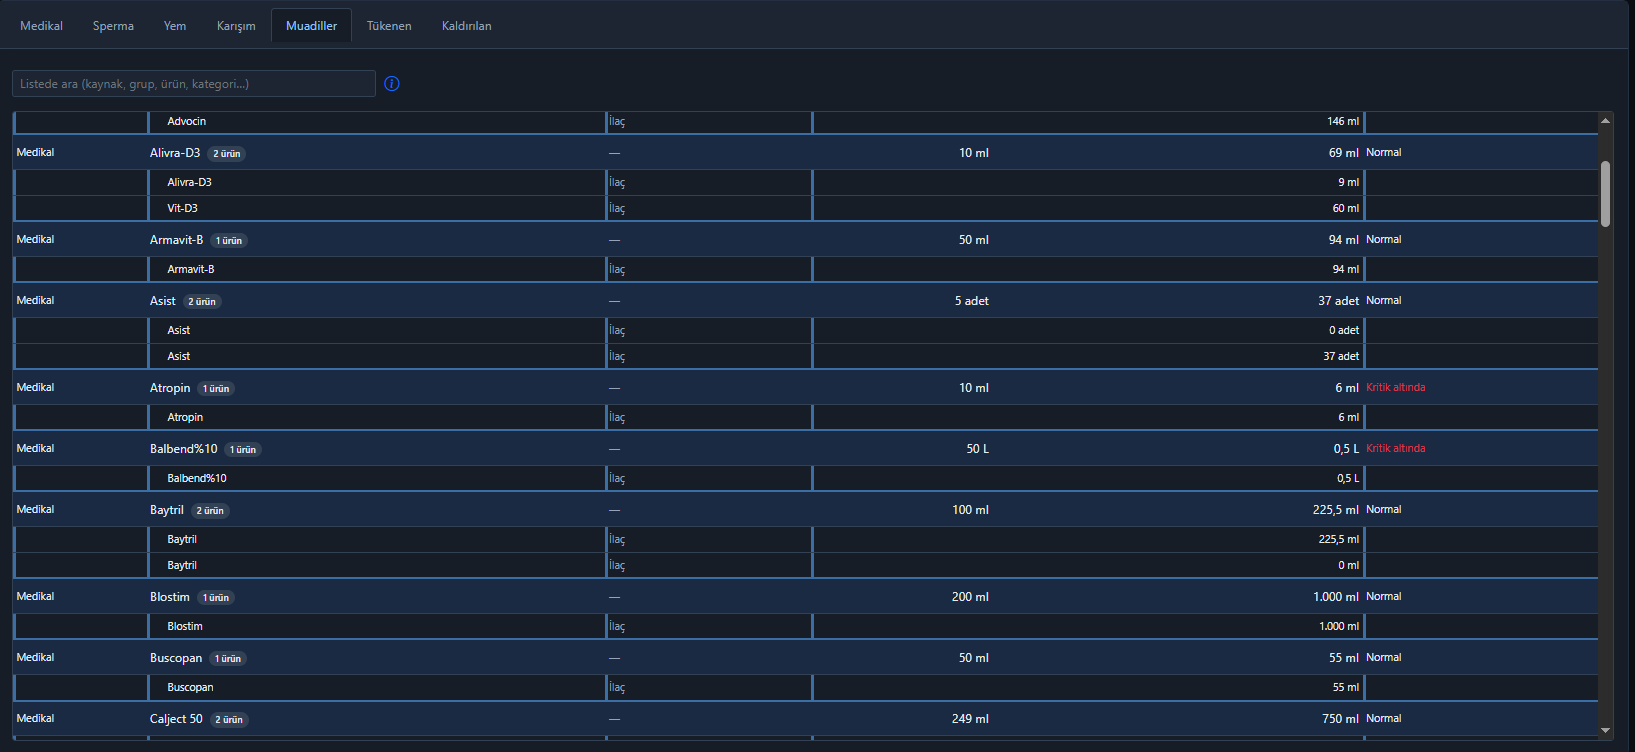Click the '69 ml' total for Alivra-D3 group

click(1344, 153)
